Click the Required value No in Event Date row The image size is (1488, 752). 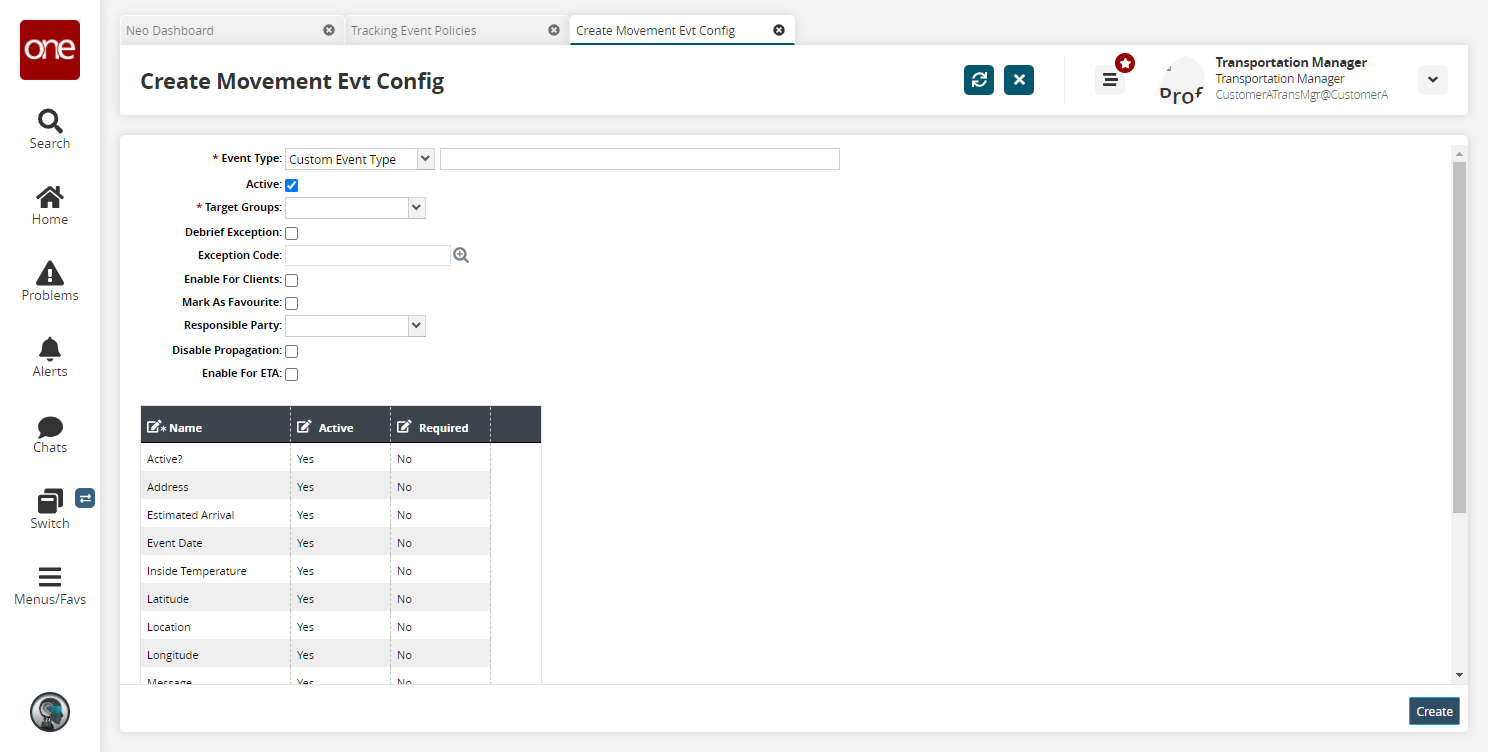coord(404,543)
